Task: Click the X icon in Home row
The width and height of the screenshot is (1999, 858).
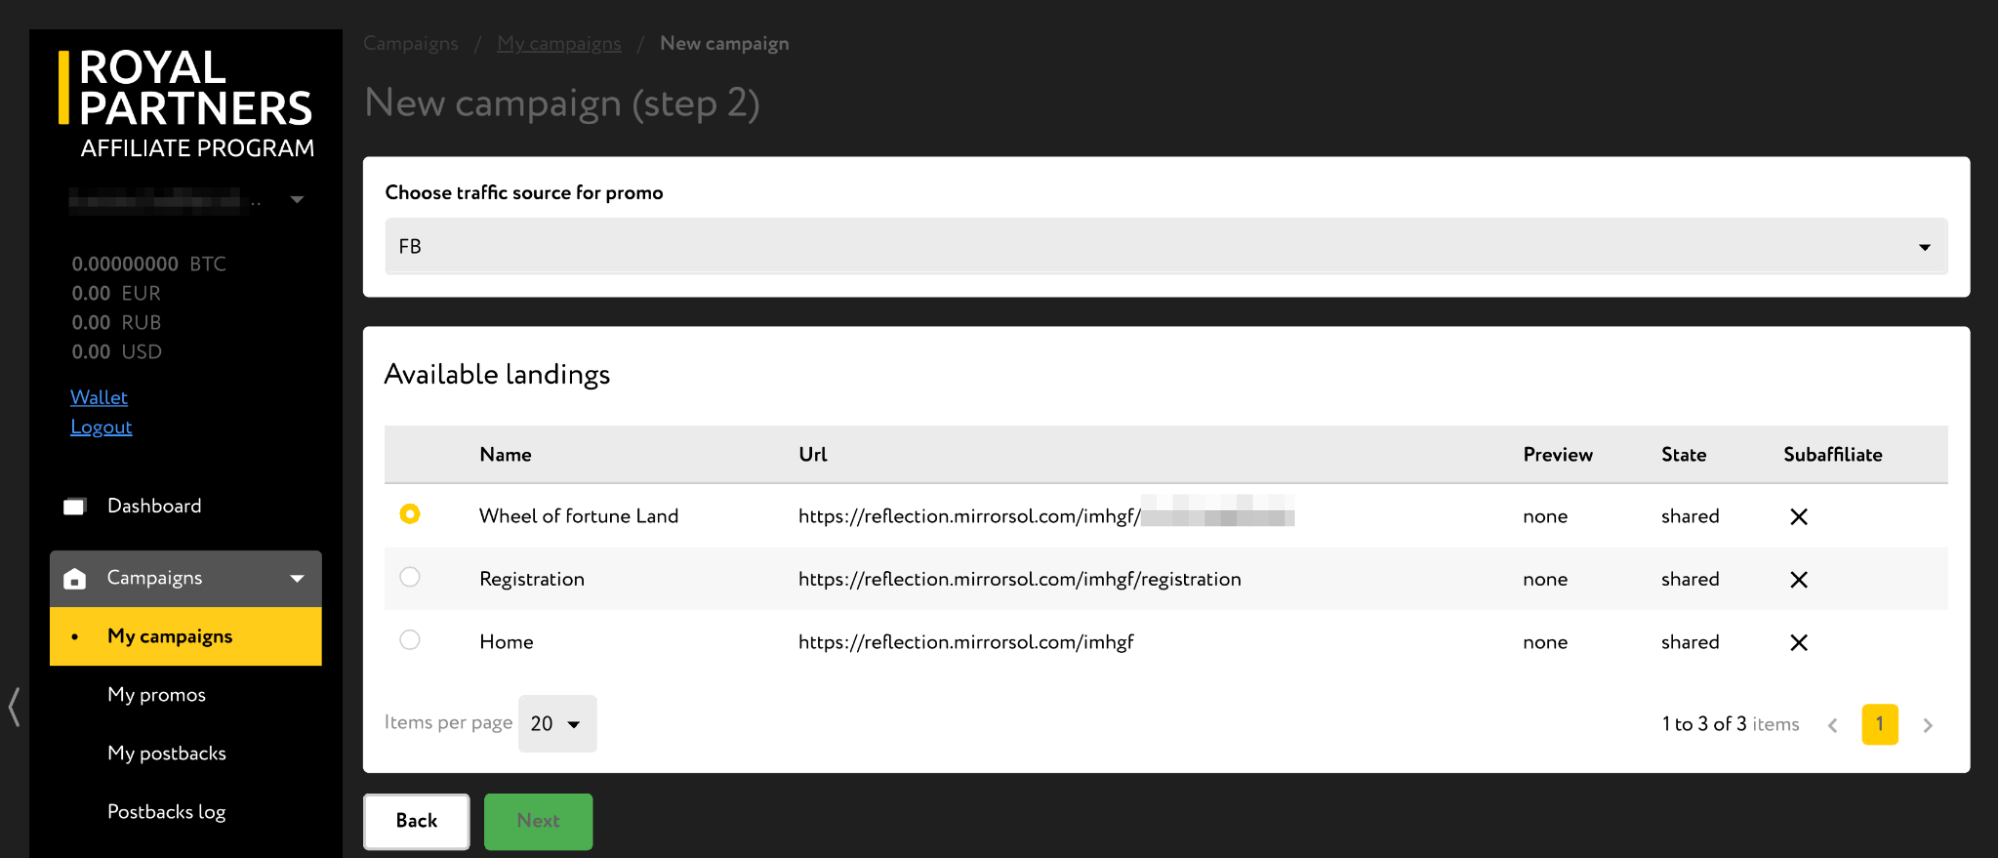Action: click(x=1798, y=642)
